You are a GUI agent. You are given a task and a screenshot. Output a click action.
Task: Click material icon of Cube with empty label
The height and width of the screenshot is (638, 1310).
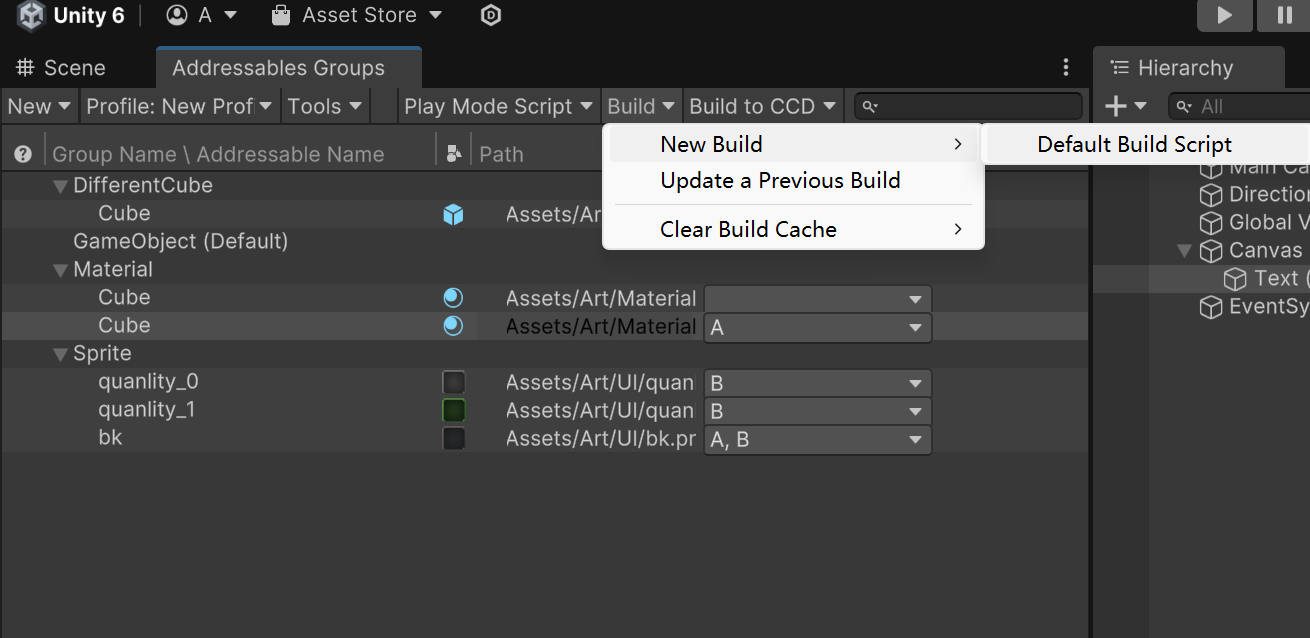pos(453,297)
